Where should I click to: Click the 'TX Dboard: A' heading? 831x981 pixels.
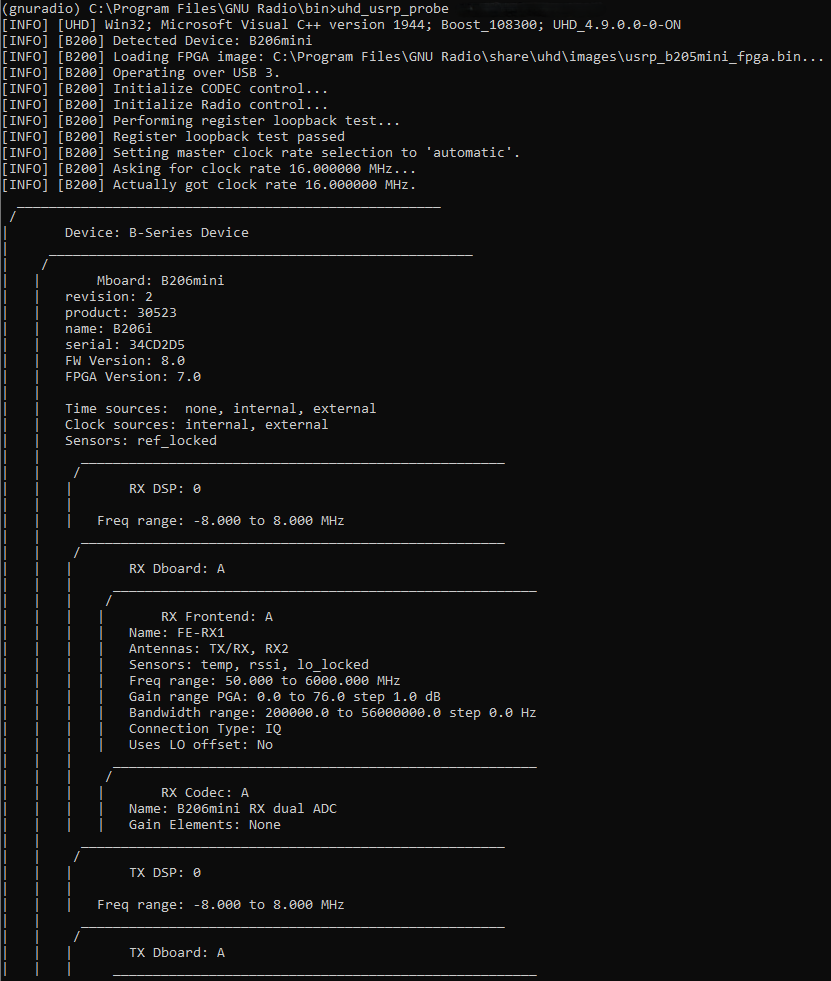(177, 952)
